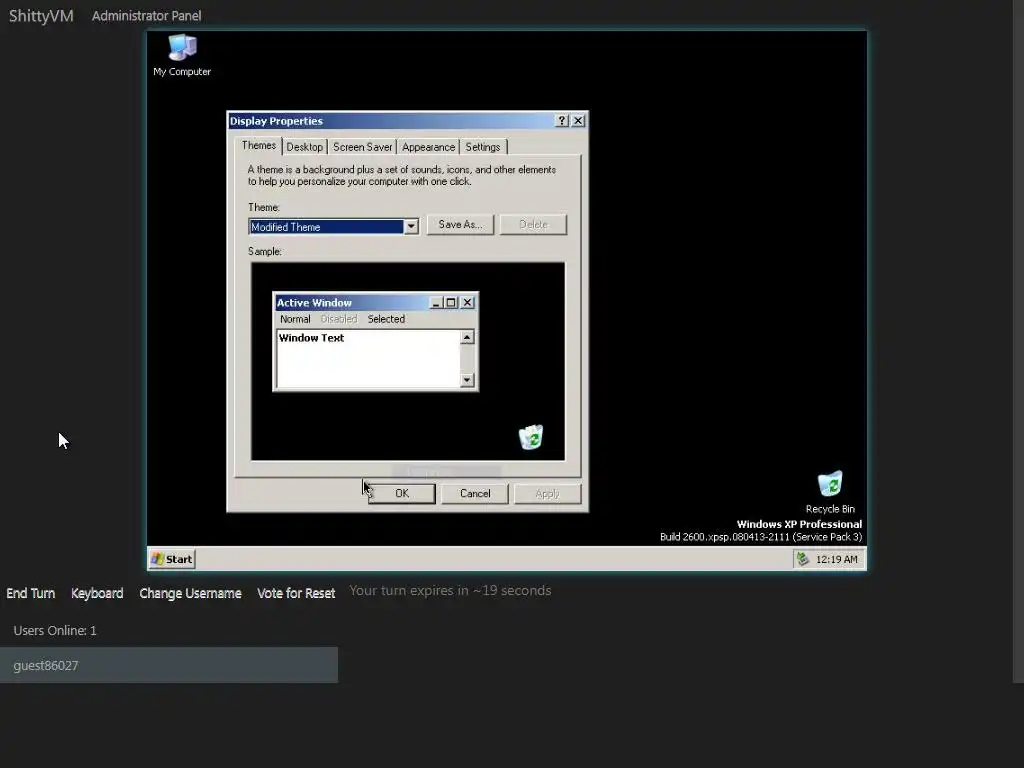Click the Delete theme button
Image resolution: width=1024 pixels, height=768 pixels.
point(534,225)
